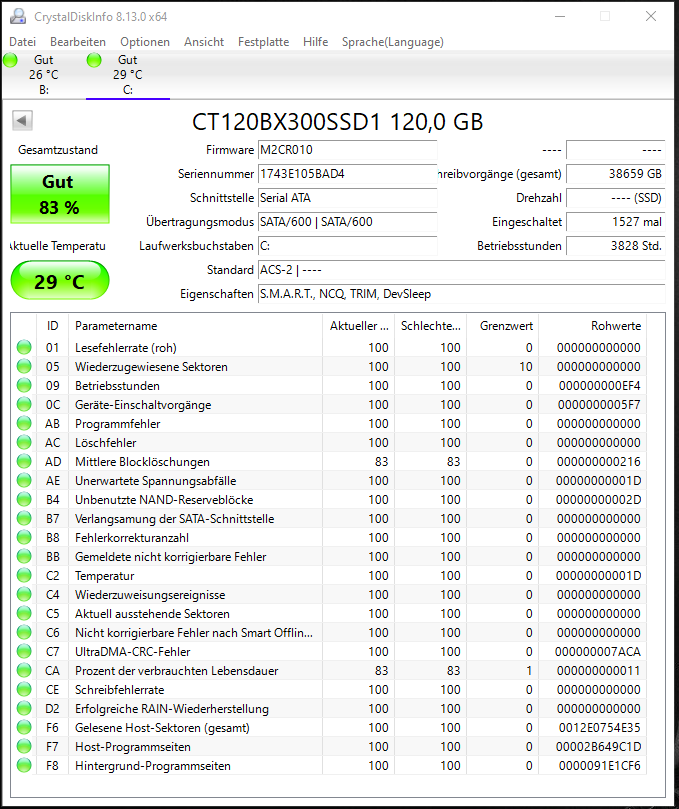The height and width of the screenshot is (809, 679).
Task: Click the total writes value 38659 GB
Action: coord(616,174)
